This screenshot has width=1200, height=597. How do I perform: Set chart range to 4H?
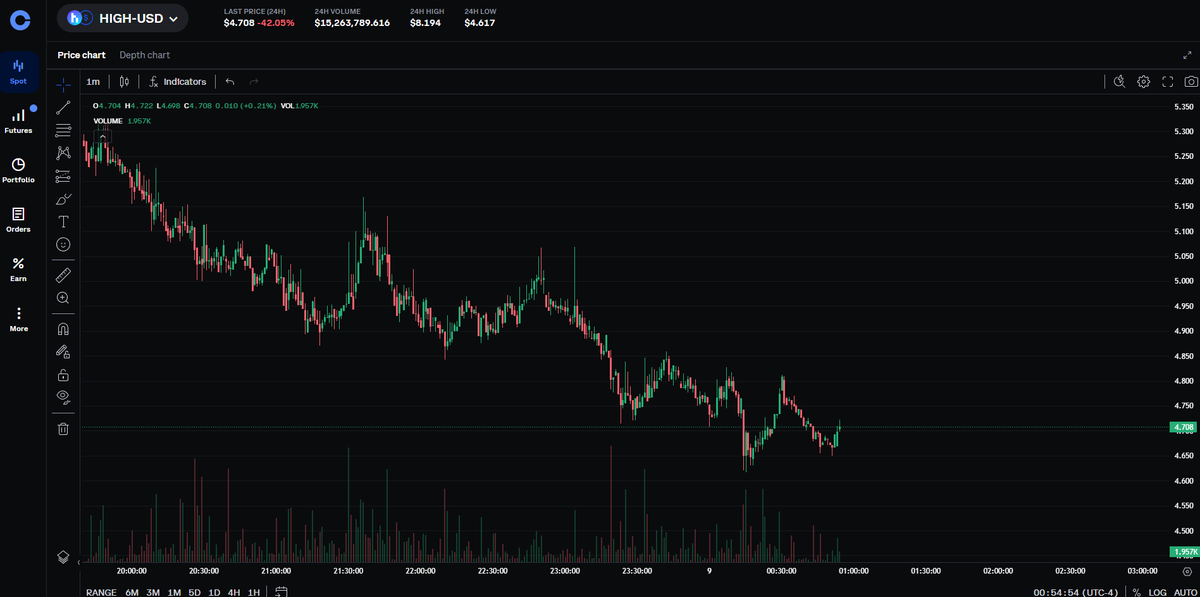(234, 592)
